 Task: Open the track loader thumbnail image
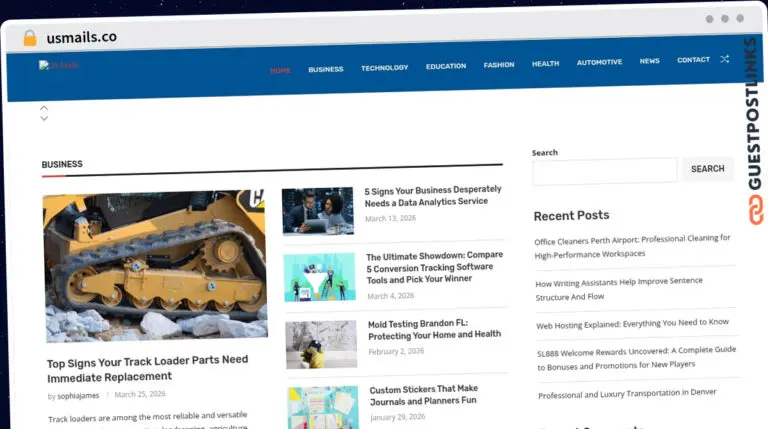(x=155, y=266)
